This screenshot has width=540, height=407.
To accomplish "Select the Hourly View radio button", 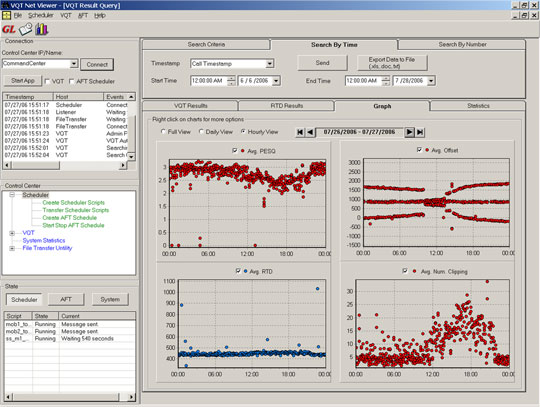I will pos(243,132).
